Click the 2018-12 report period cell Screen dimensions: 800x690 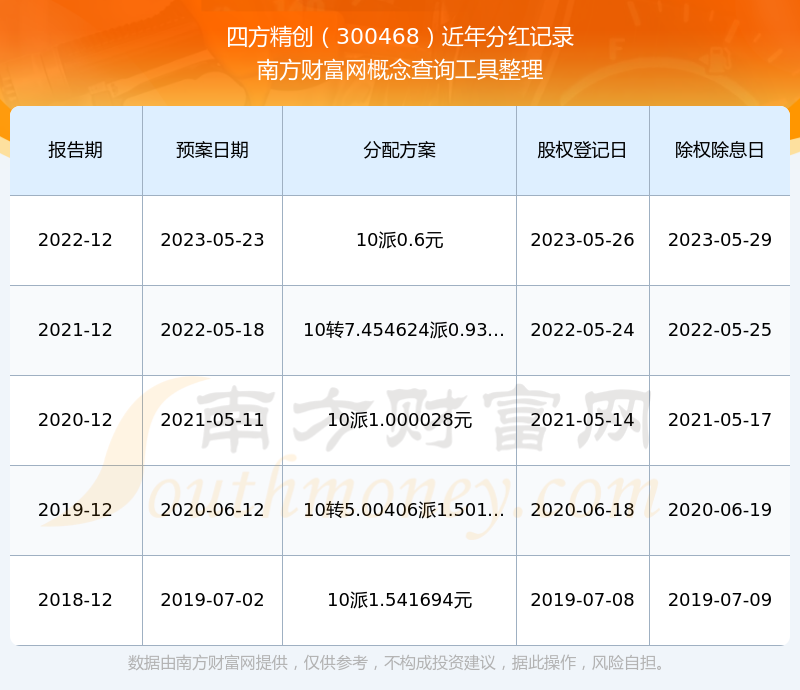tap(76, 600)
